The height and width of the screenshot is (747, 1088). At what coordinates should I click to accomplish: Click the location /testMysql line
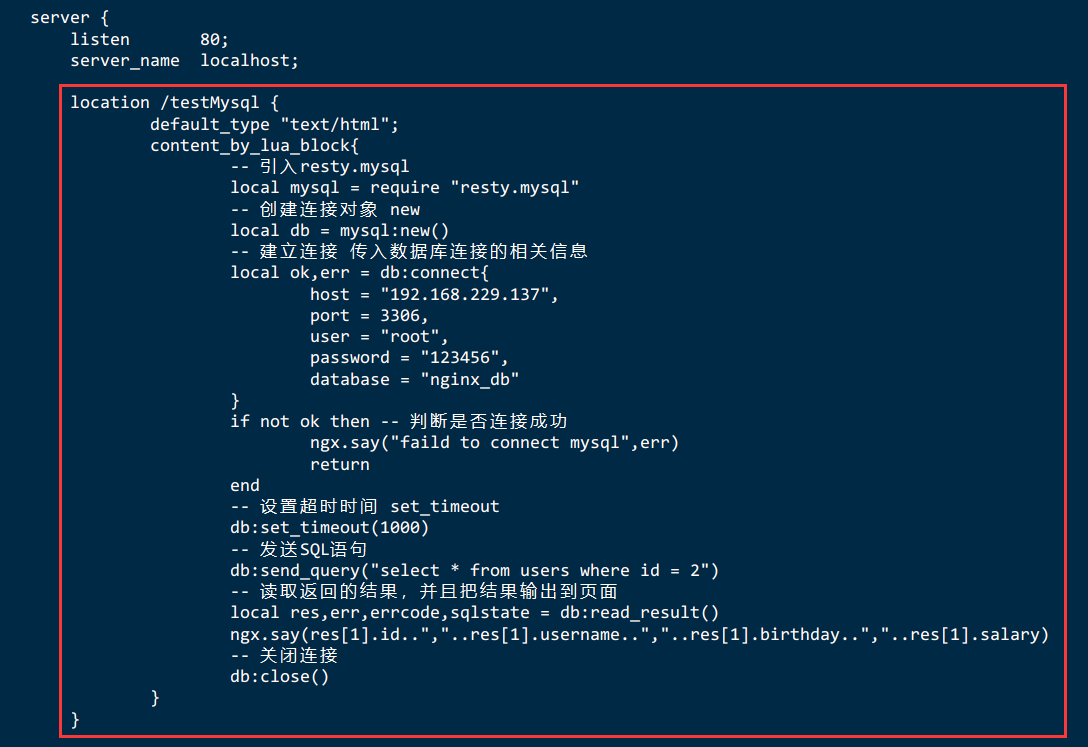coord(174,103)
